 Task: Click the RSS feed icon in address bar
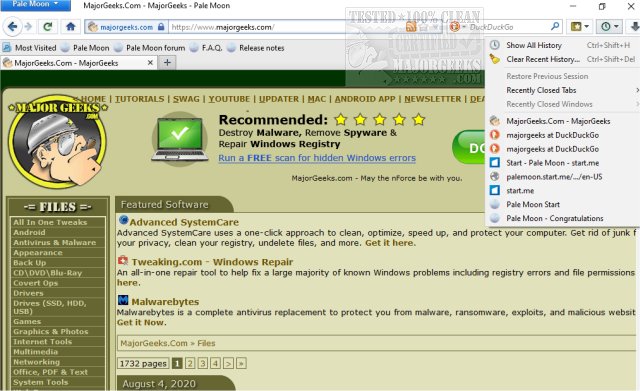[411, 27]
